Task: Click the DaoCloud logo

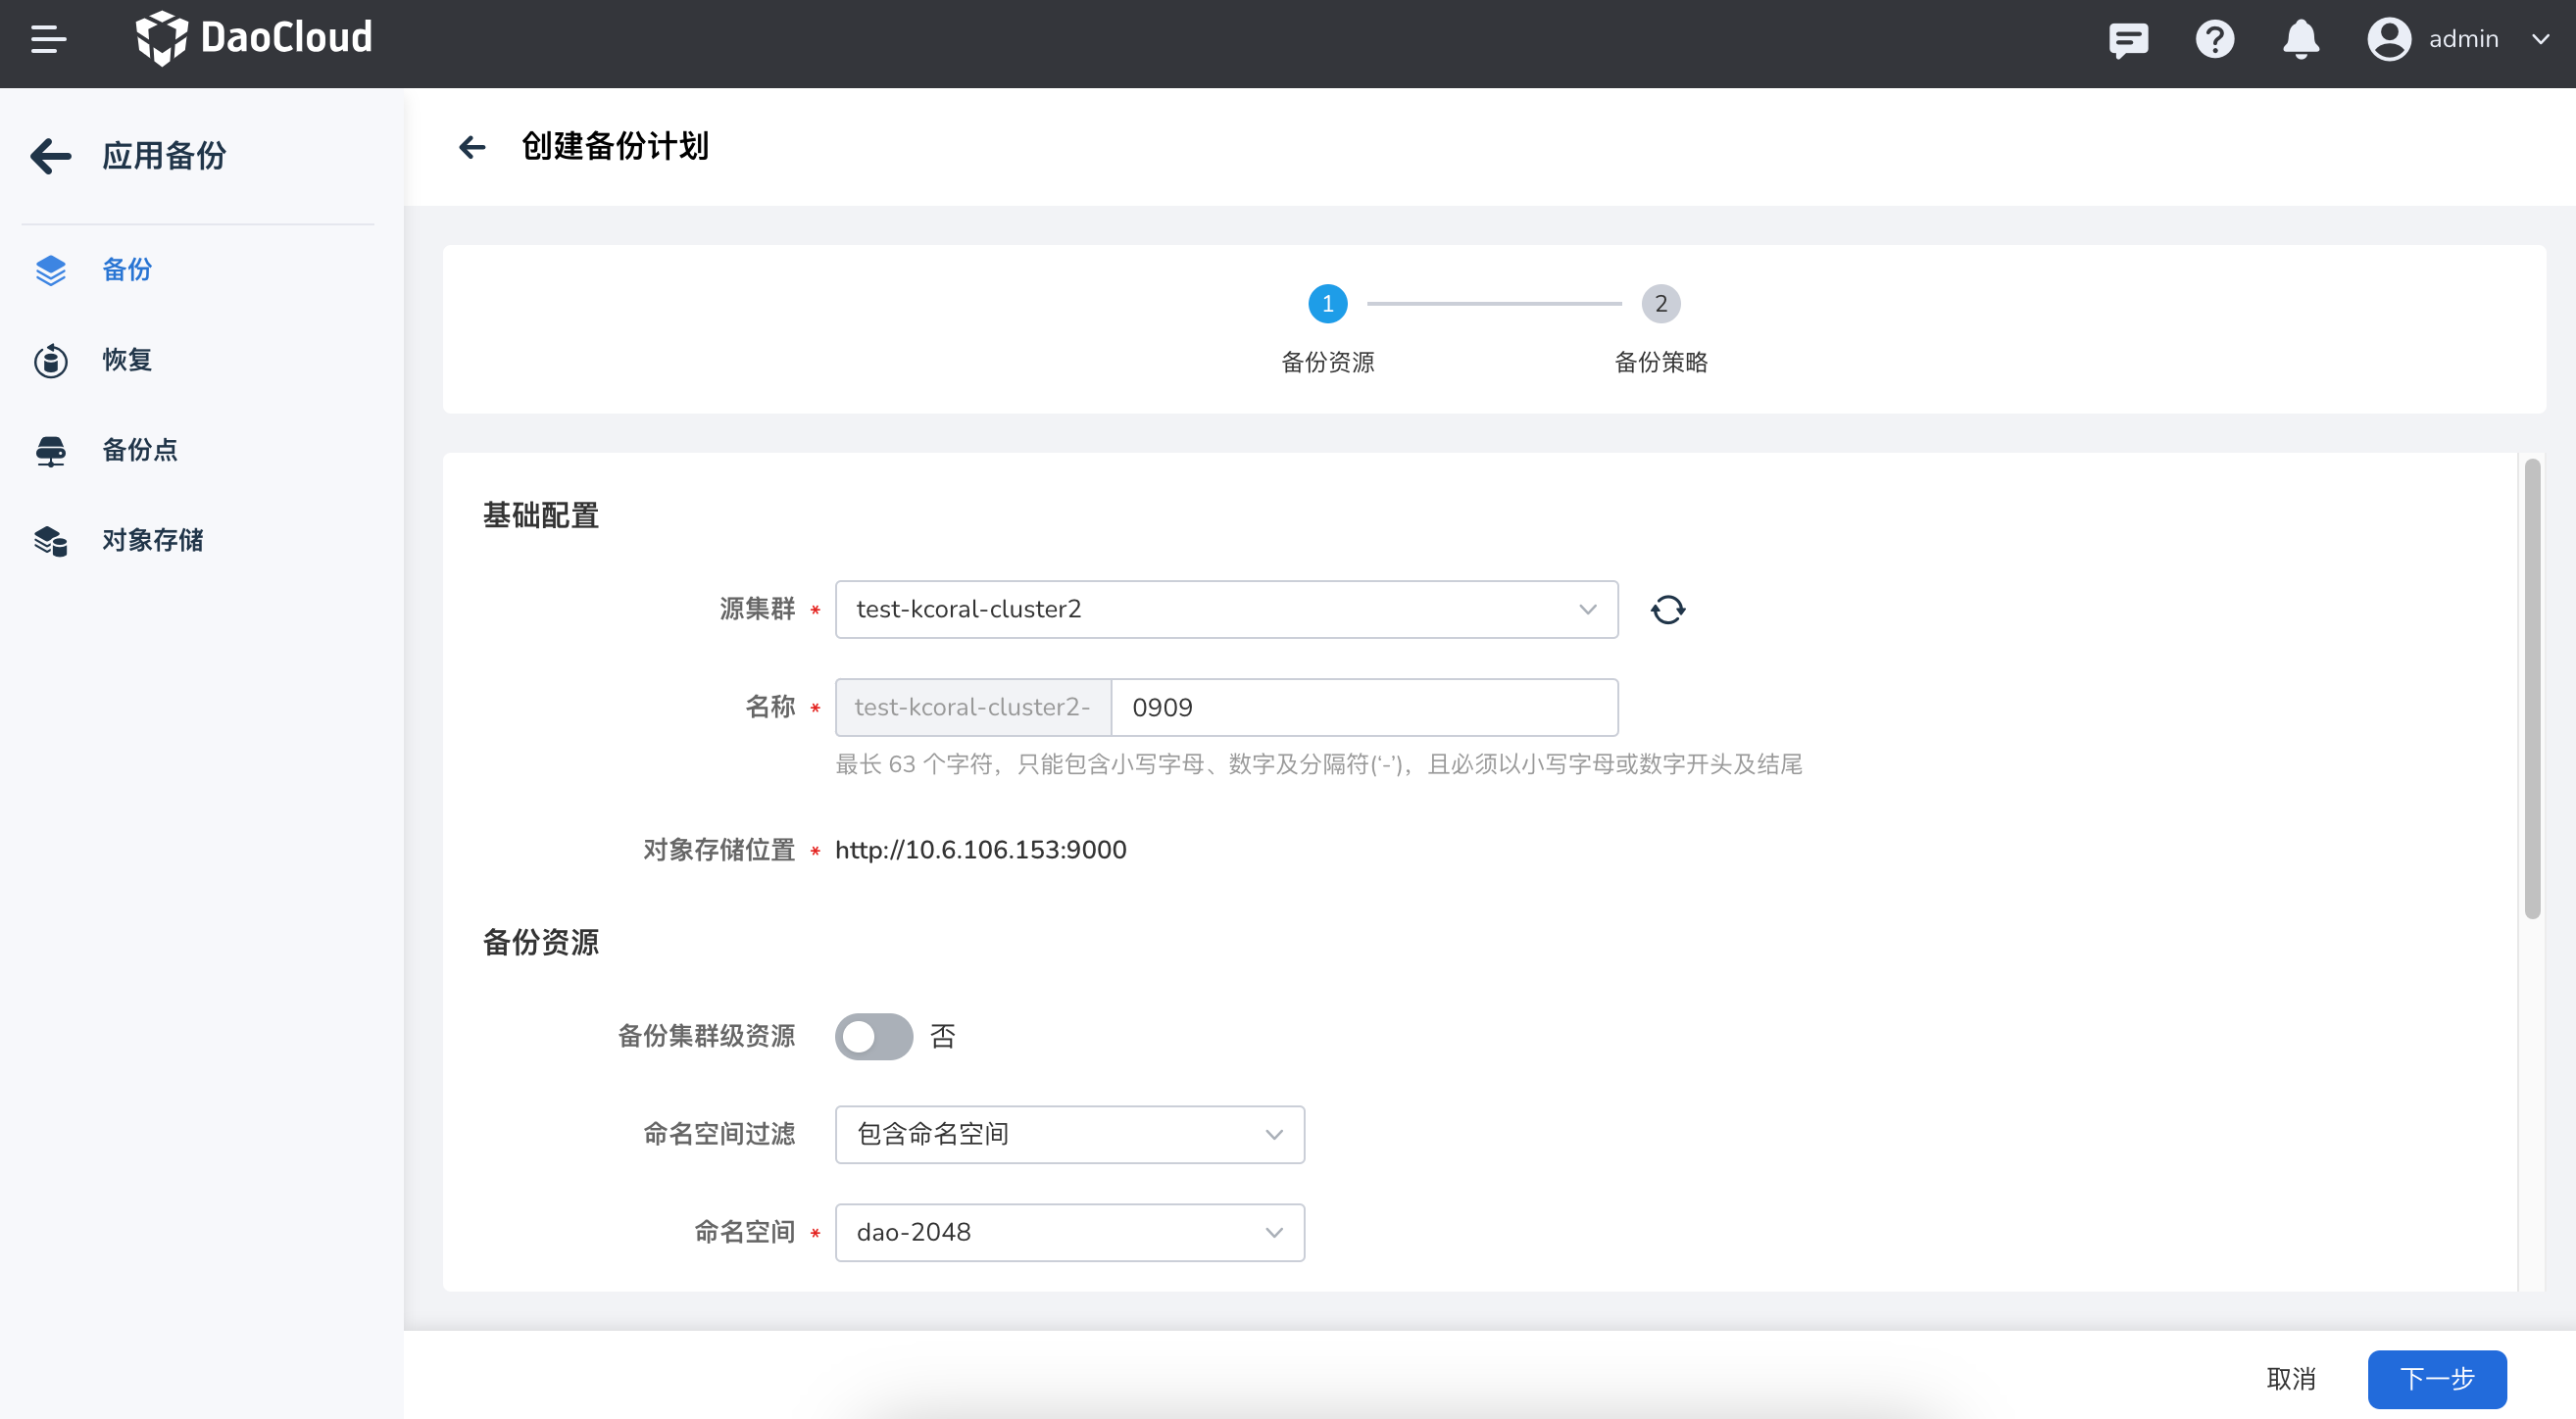Action: coord(254,38)
